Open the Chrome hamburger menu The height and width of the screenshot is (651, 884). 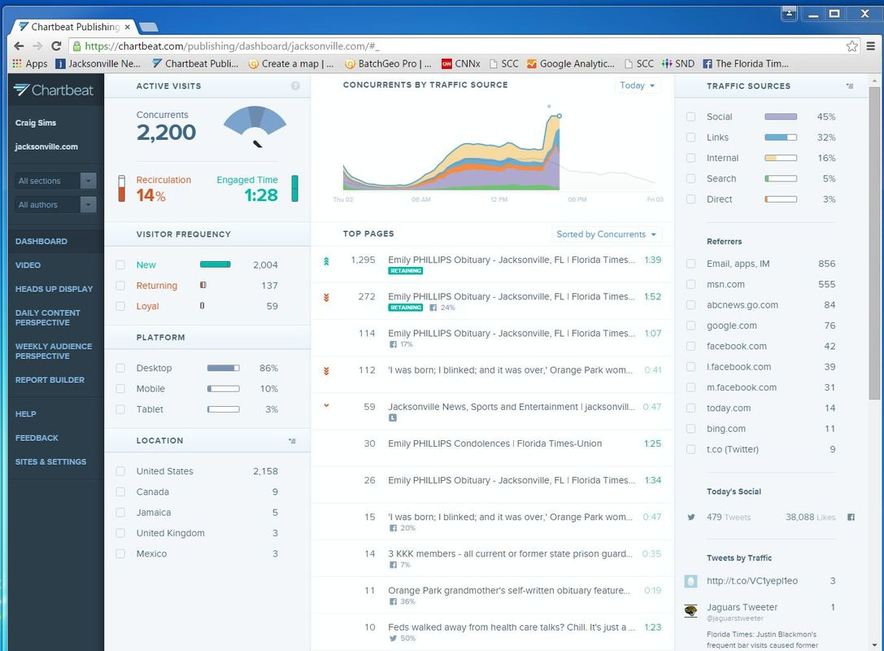(871, 46)
